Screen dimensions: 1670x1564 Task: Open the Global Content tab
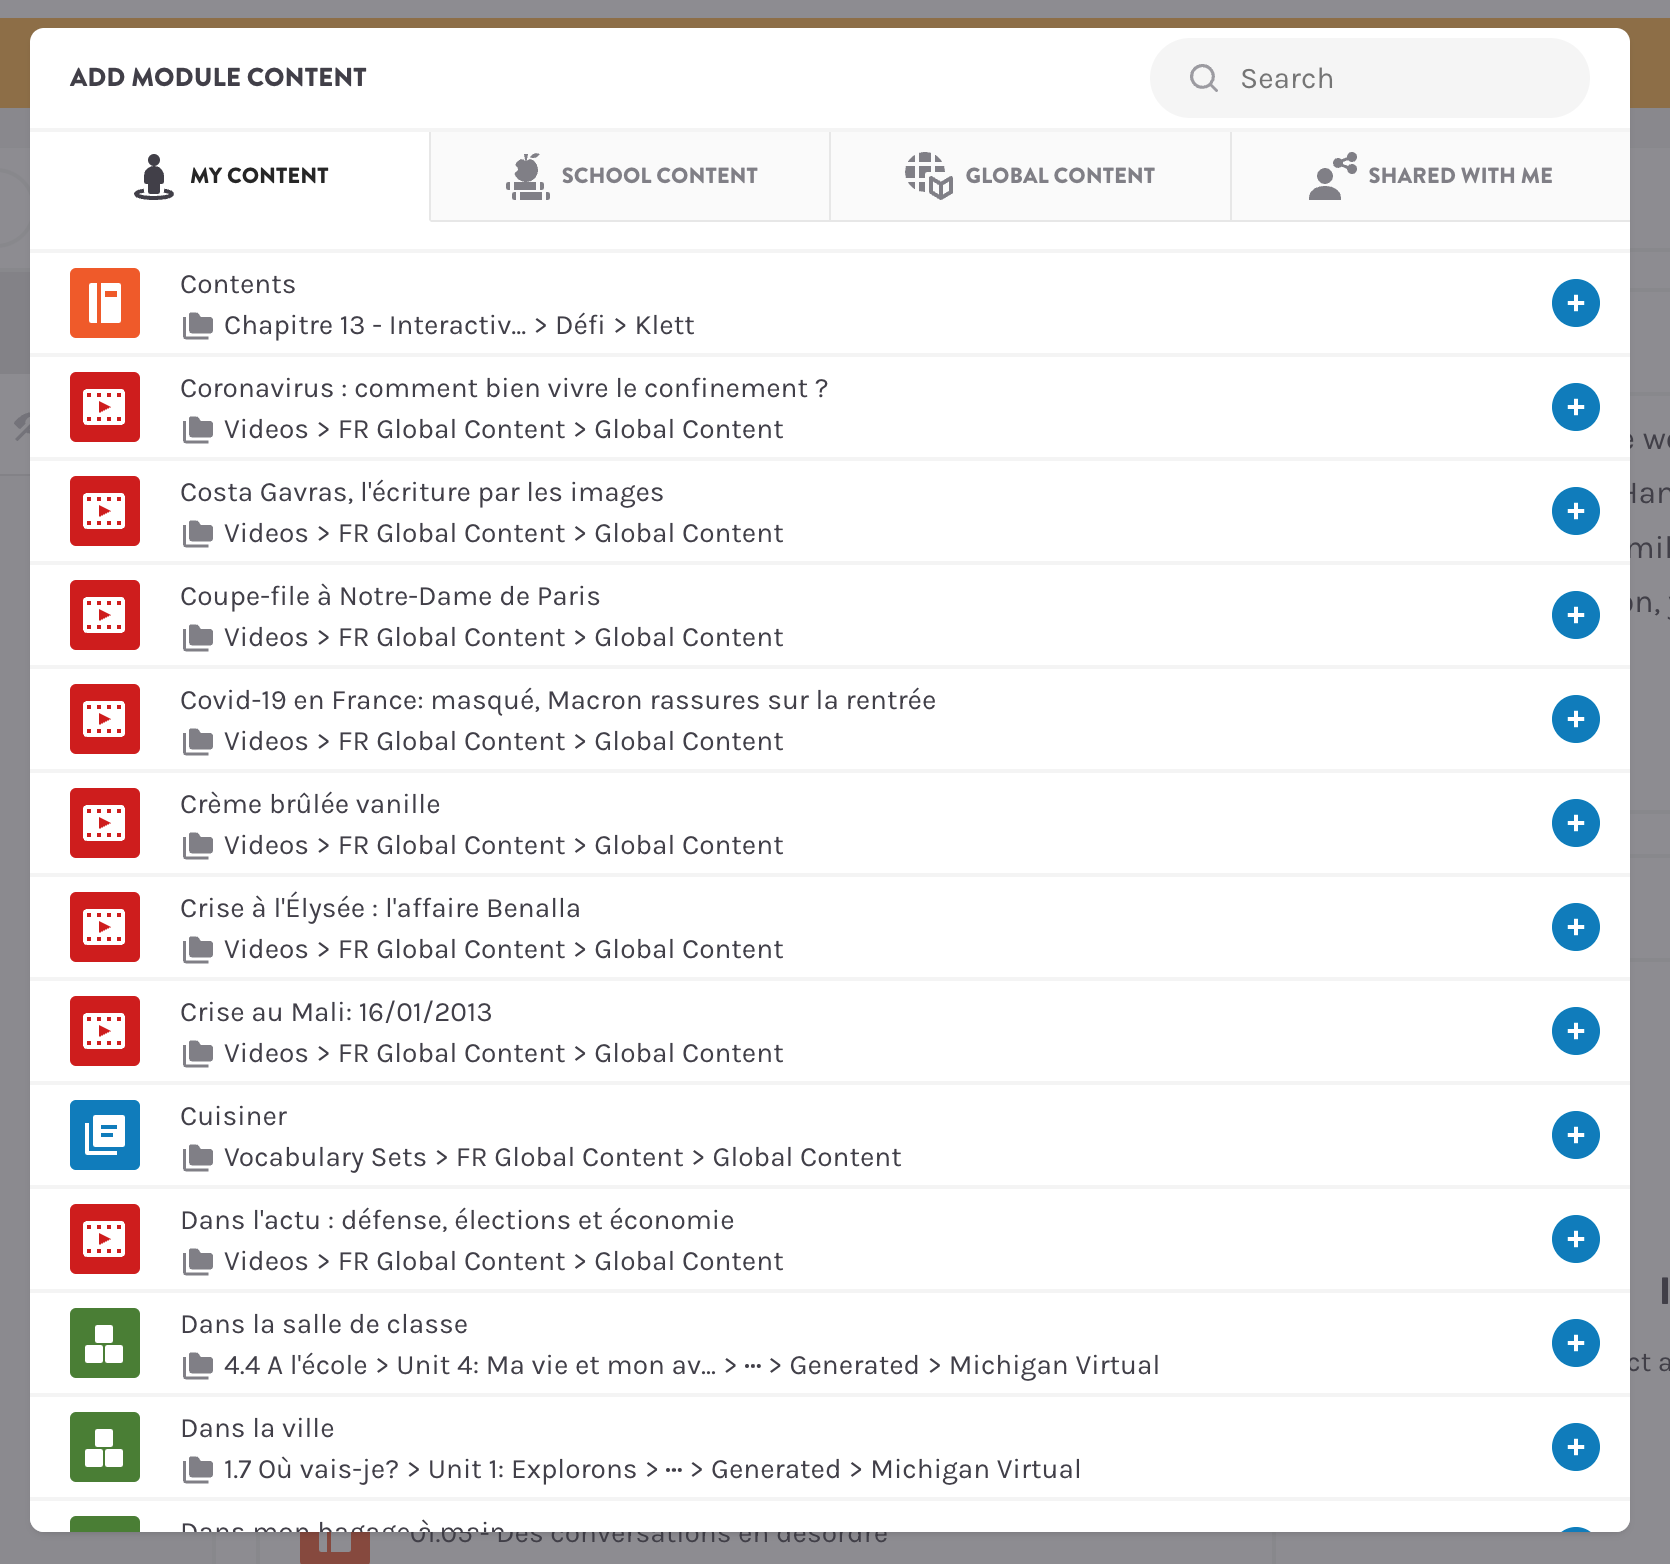click(x=1030, y=176)
